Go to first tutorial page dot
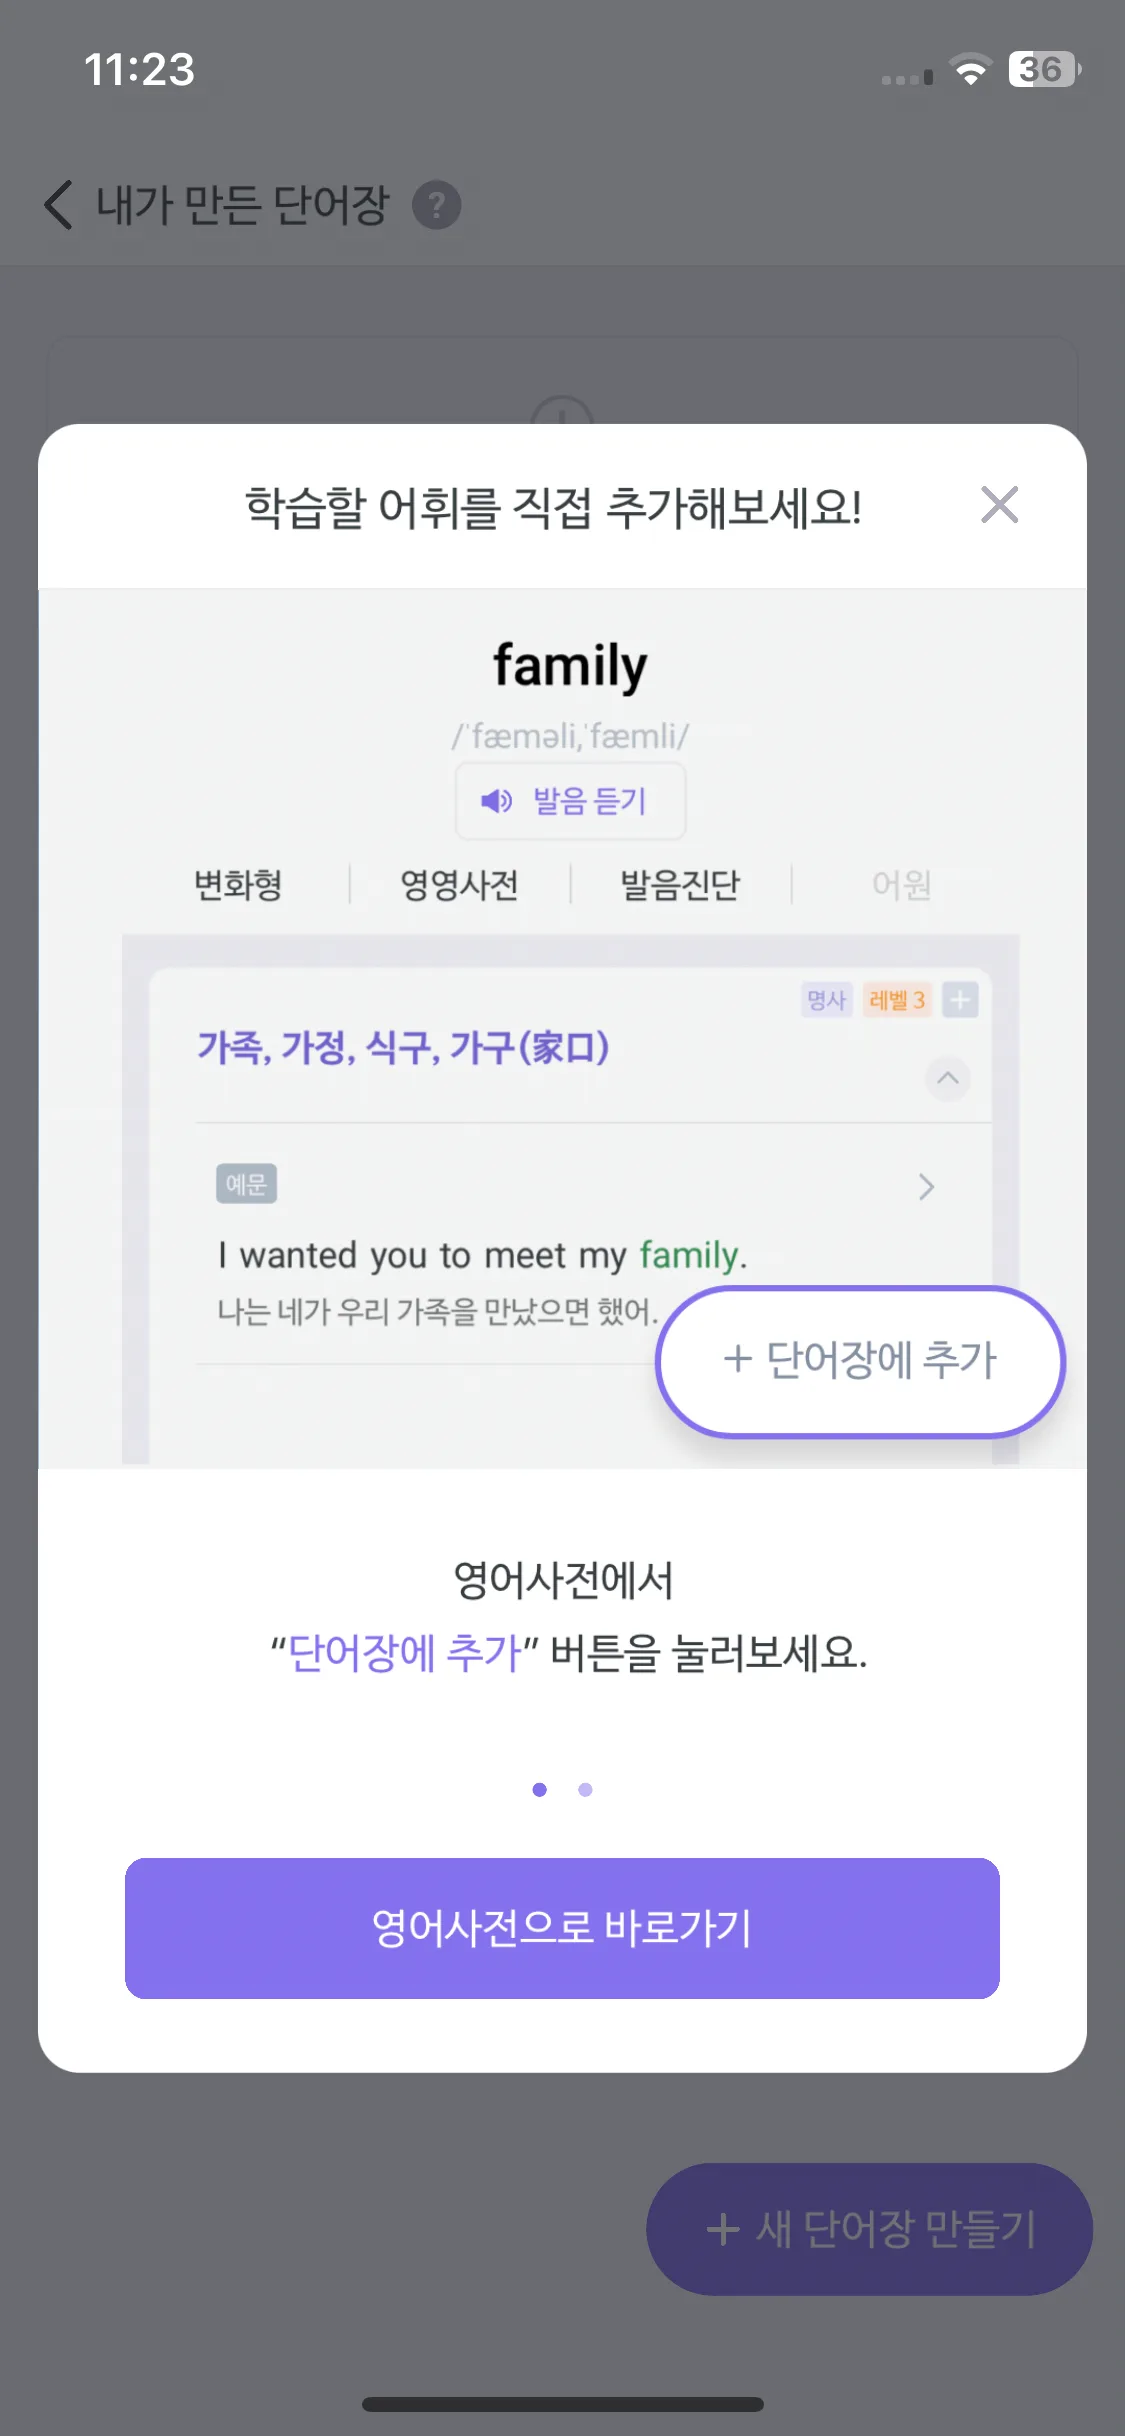1125x2436 pixels. click(540, 1789)
